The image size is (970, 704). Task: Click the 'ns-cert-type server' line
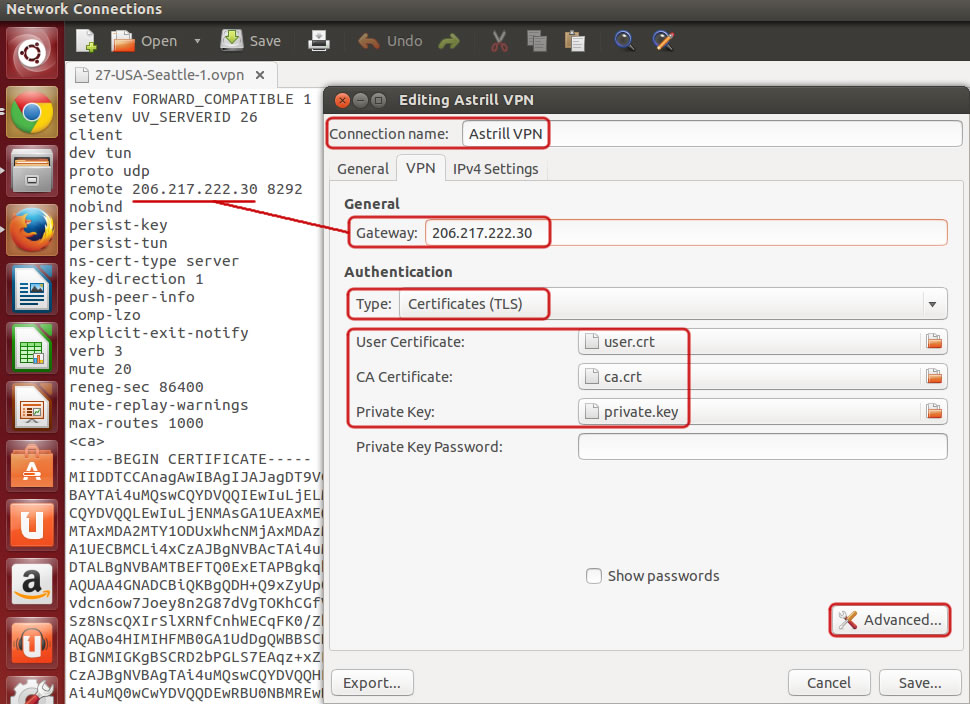click(153, 261)
